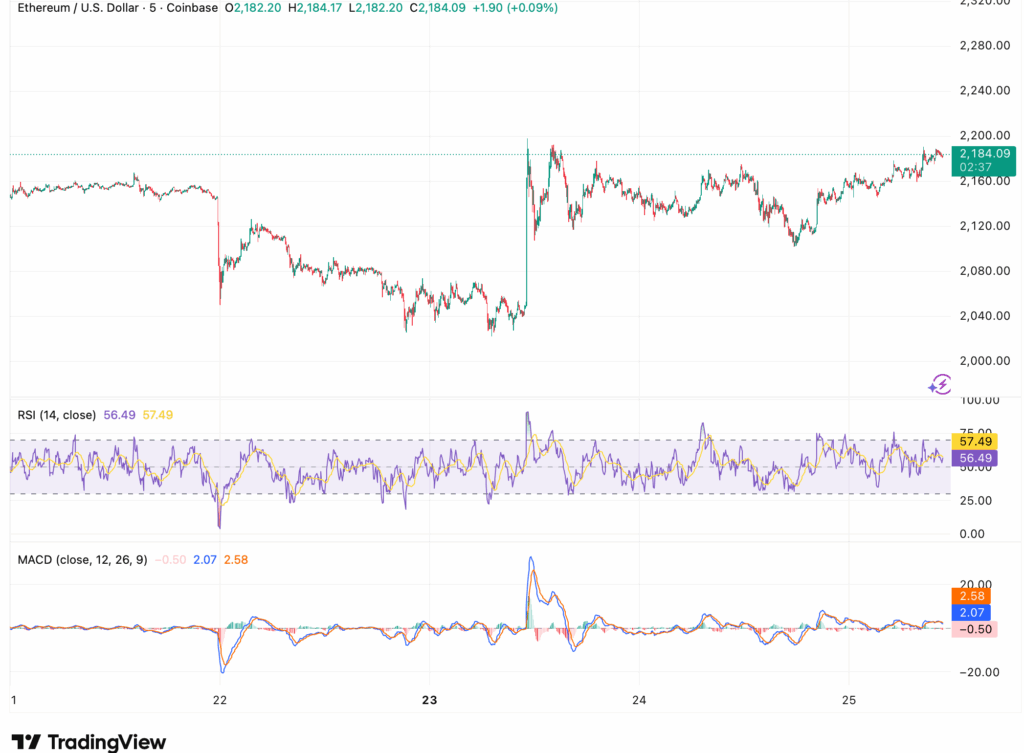Select the MACD (close, 12, 26, 9) label
Screen dimensions: 1024x753
click(82, 560)
